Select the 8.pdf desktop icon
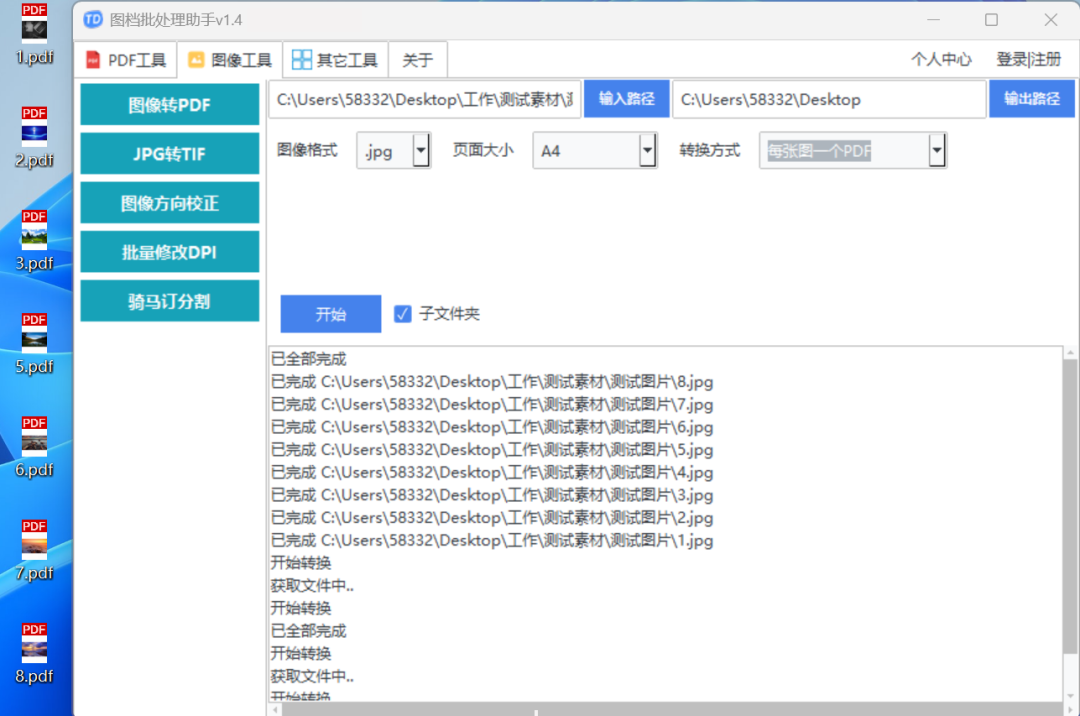1080x716 pixels. click(x=34, y=654)
